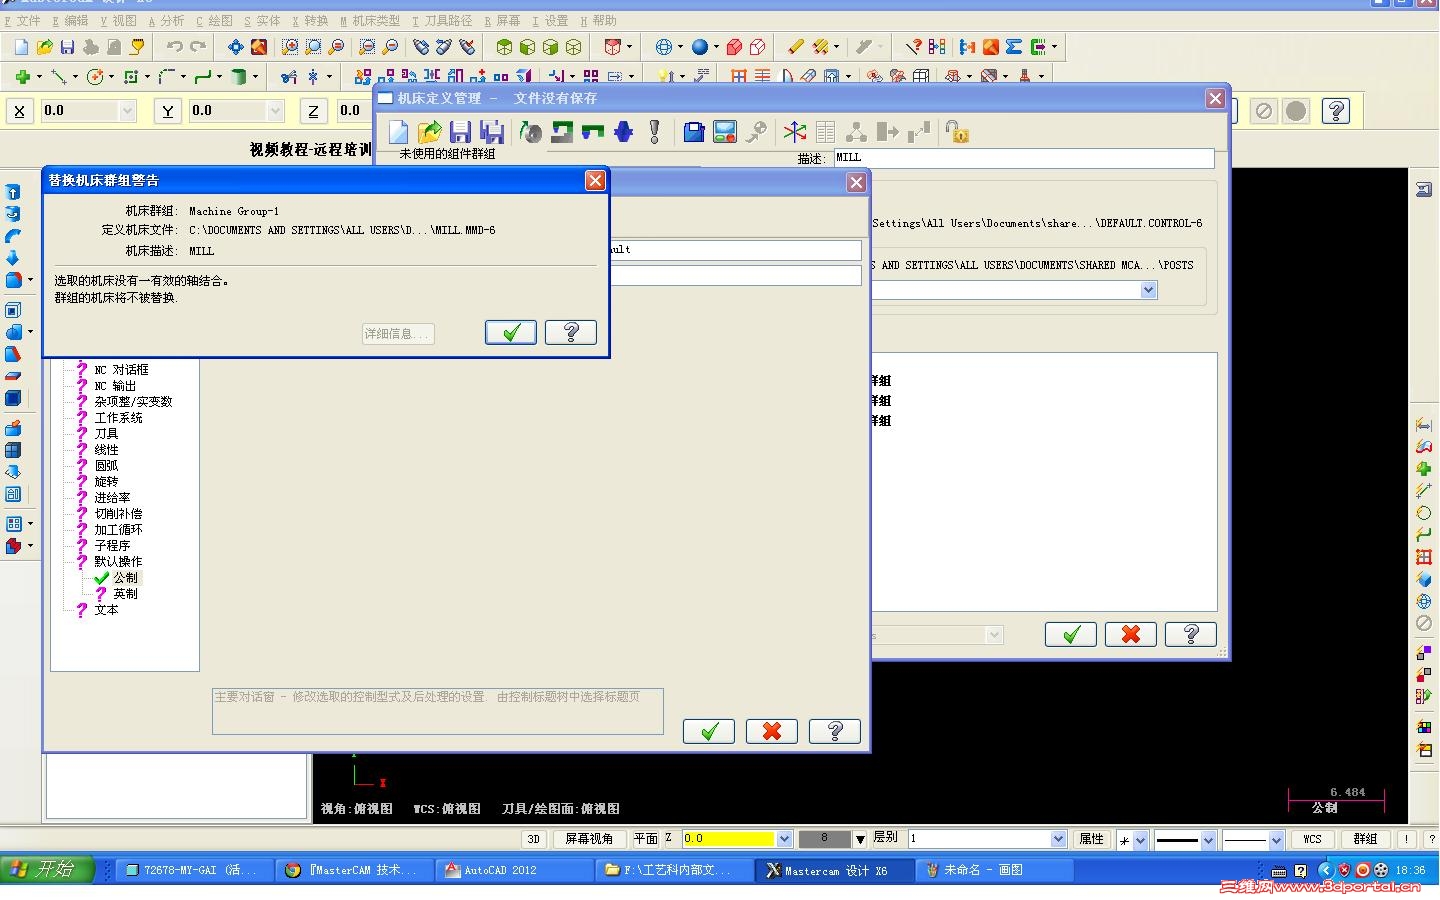The width and height of the screenshot is (1440, 900).
Task: Open the 层别 level dropdown
Action: coord(1059,839)
